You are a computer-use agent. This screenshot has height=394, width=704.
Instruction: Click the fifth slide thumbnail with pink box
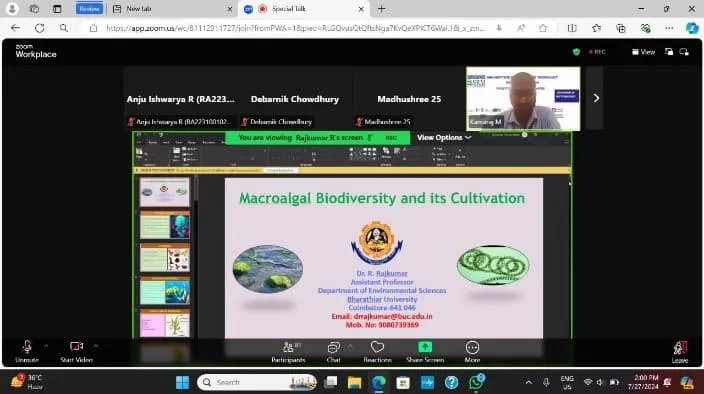click(165, 323)
